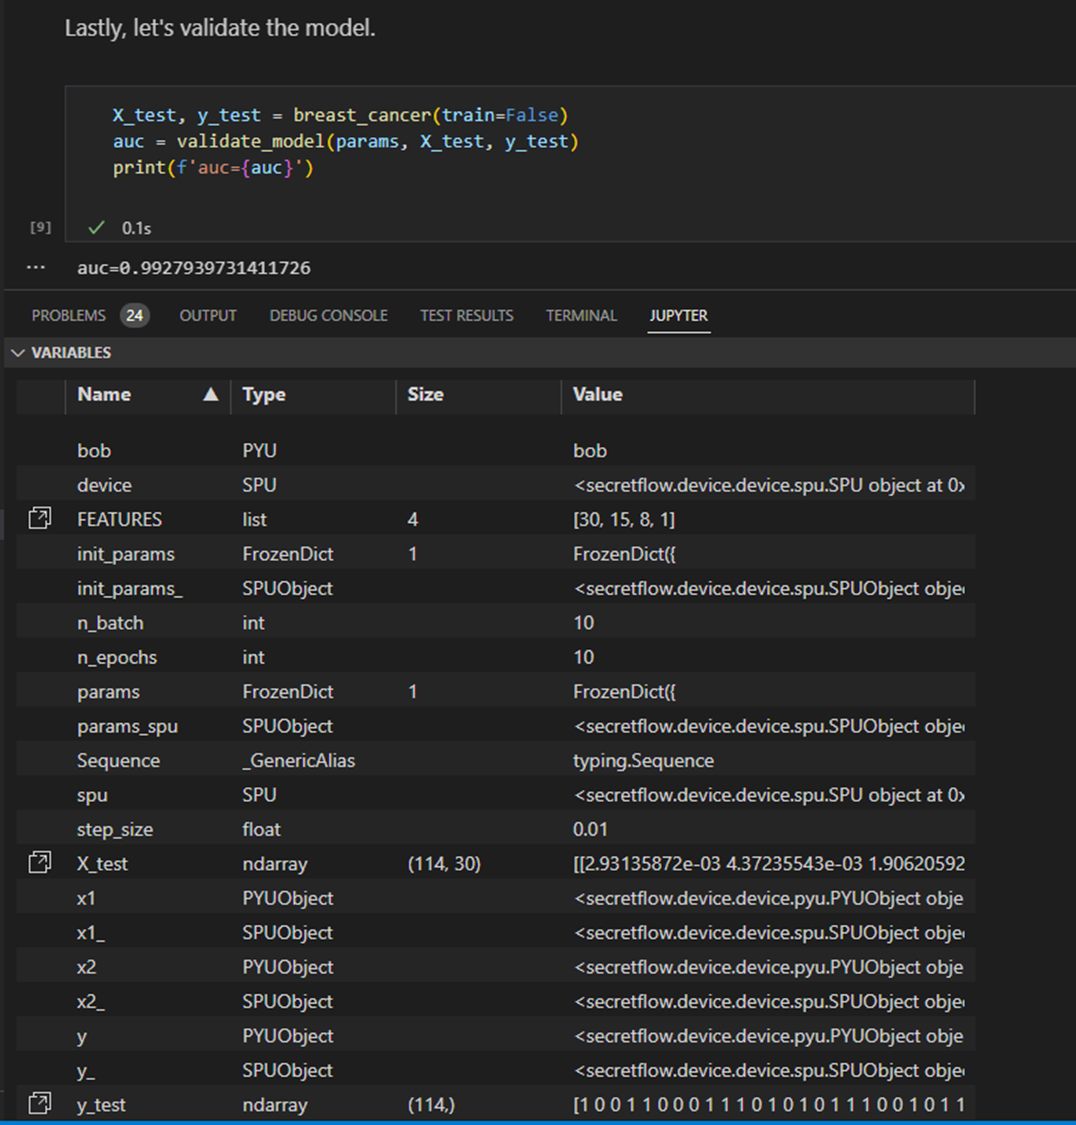
Task: Select the currently active JUPYTER tab
Action: pos(679,314)
